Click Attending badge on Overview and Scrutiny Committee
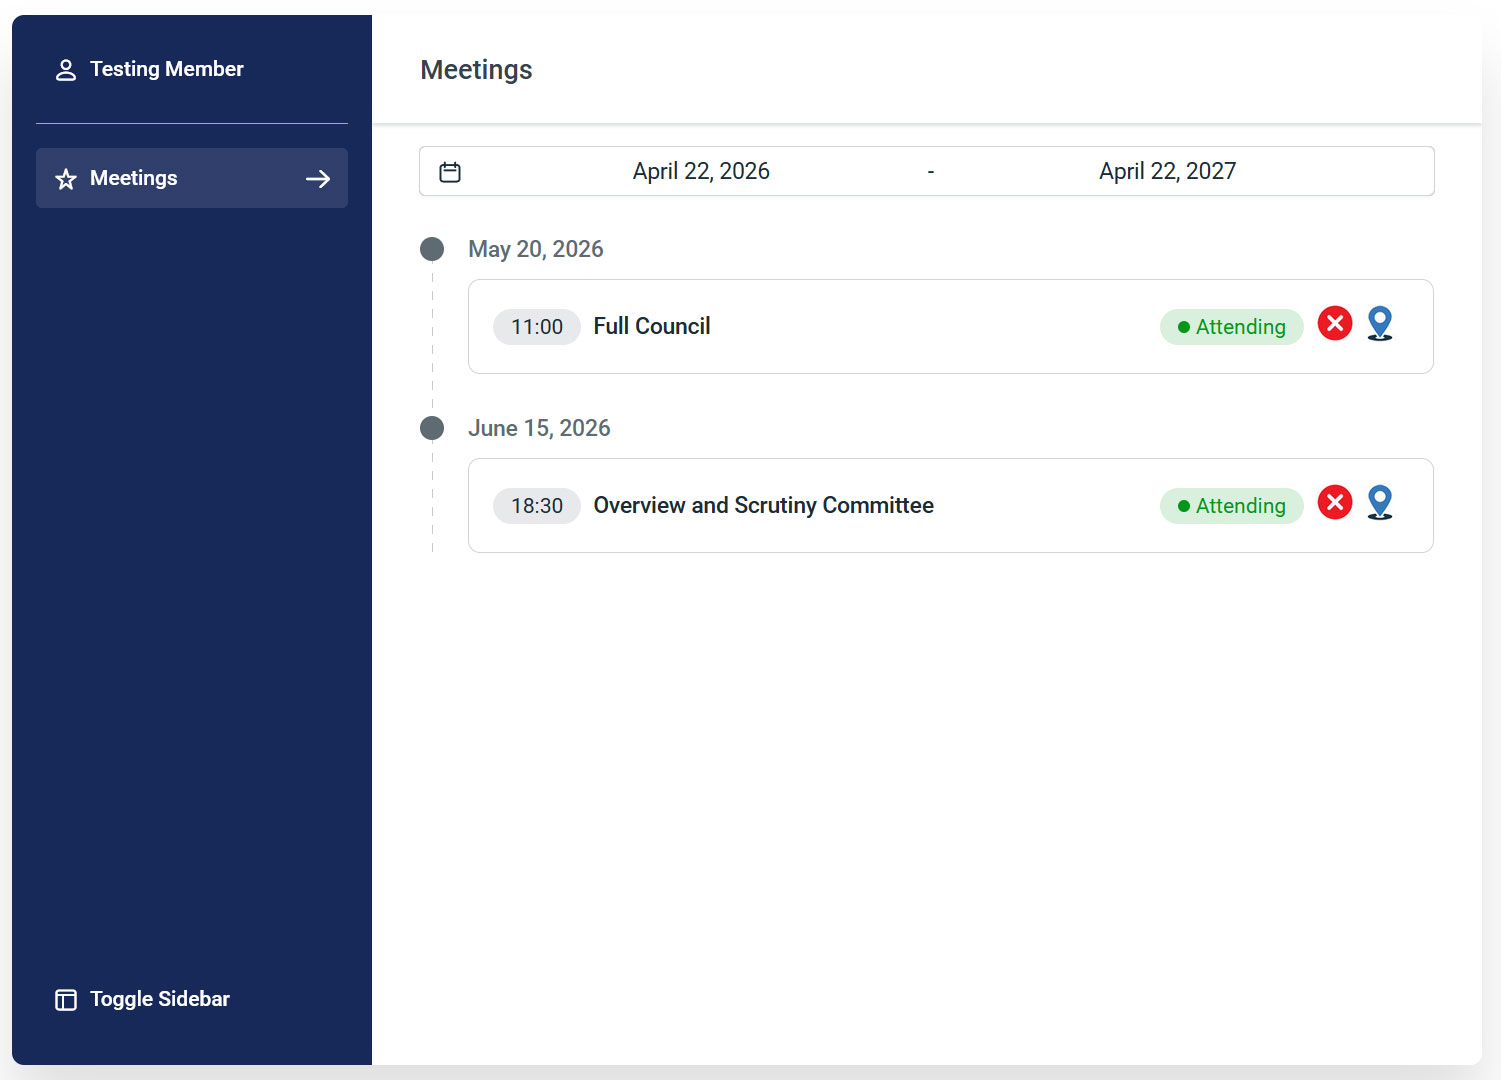Image resolution: width=1501 pixels, height=1080 pixels. (x=1231, y=506)
